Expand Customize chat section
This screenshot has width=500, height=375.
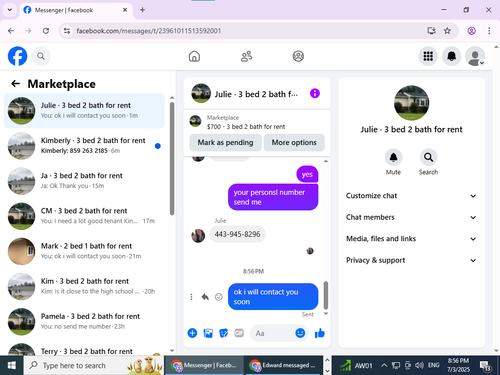tap(411, 196)
